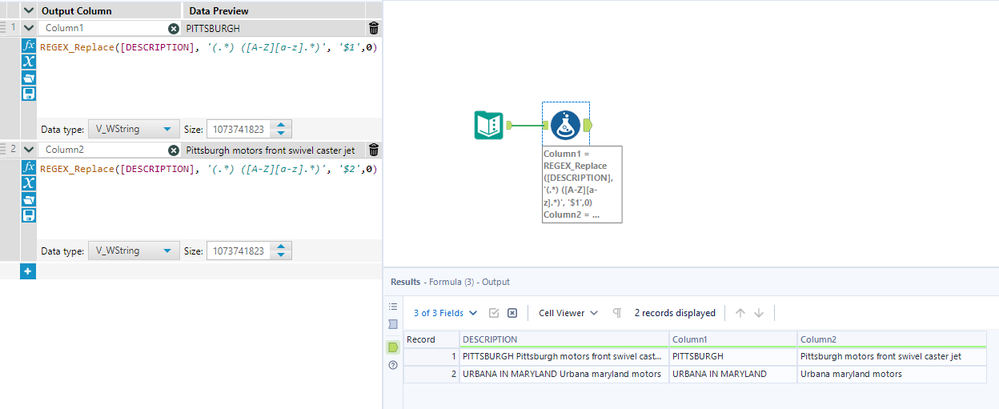Image resolution: width=999 pixels, height=409 pixels.
Task: Open the 3 of 3 Fields dropdown
Action: tap(445, 313)
